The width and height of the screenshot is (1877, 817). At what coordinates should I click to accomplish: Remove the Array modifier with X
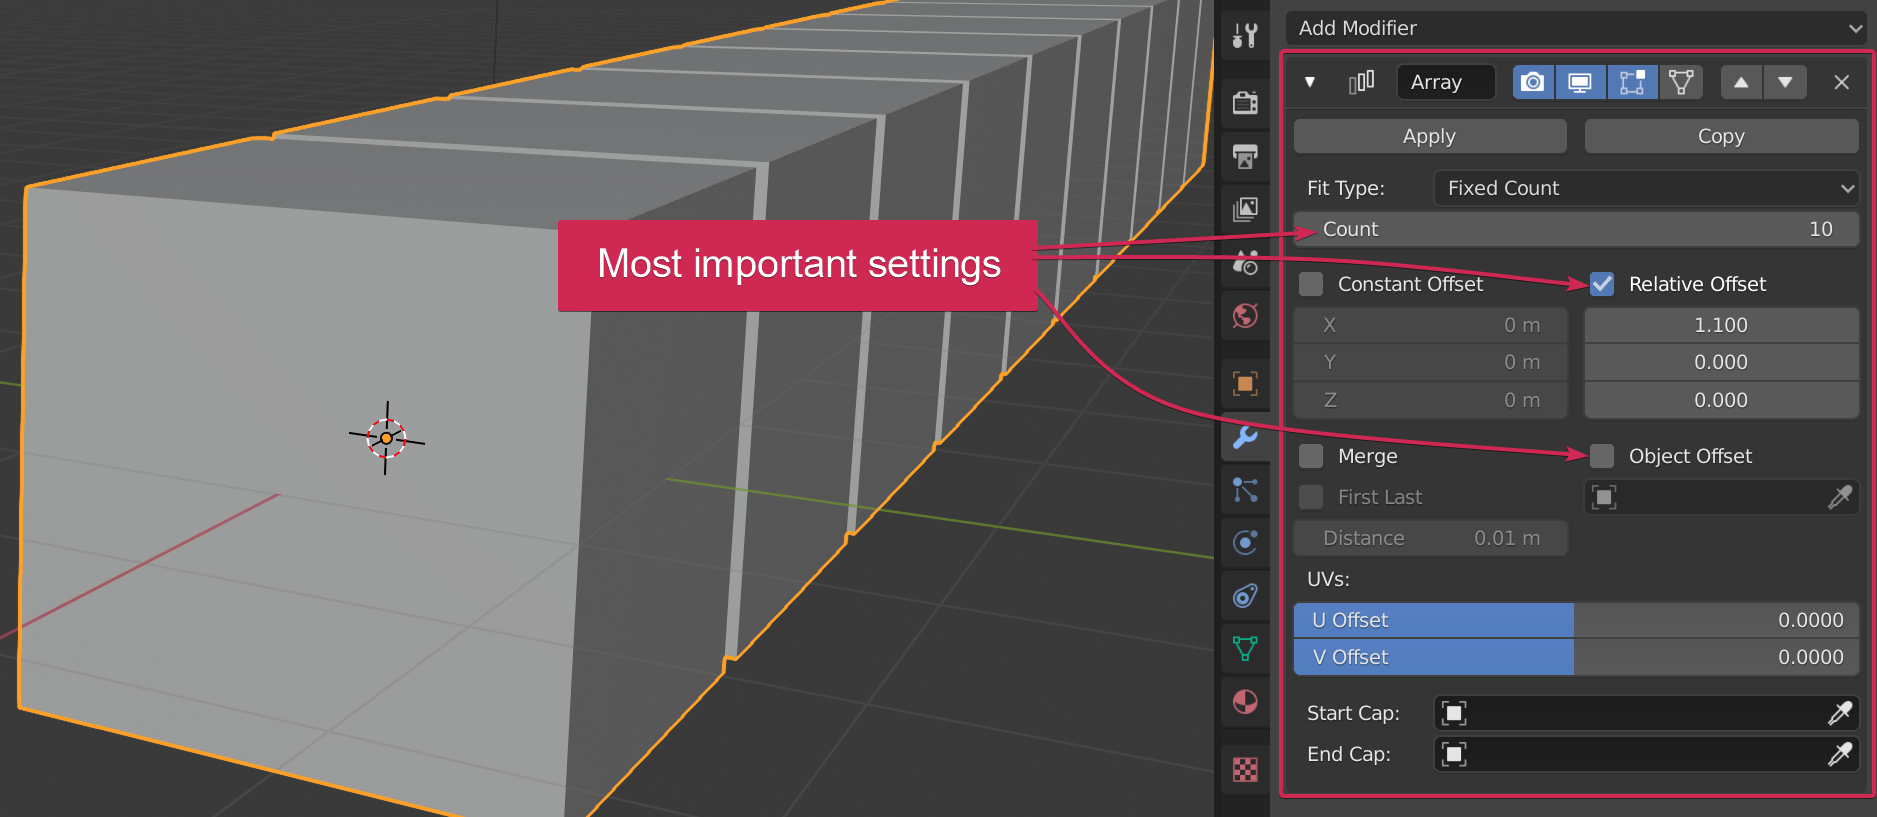coord(1841,82)
